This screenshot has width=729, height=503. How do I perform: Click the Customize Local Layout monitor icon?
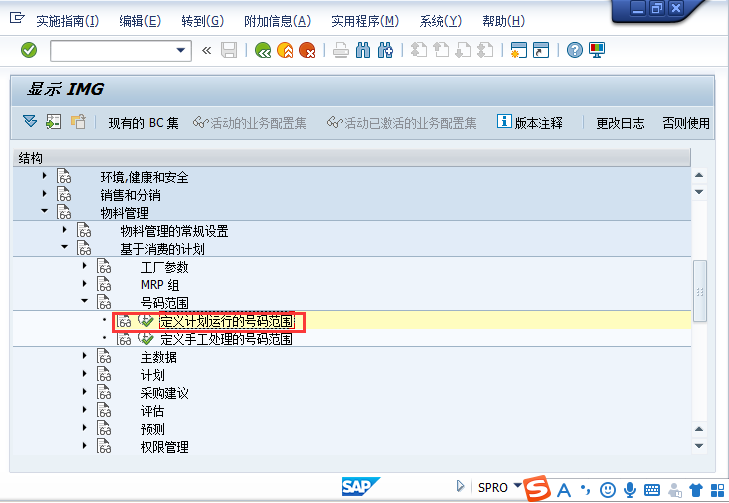596,50
